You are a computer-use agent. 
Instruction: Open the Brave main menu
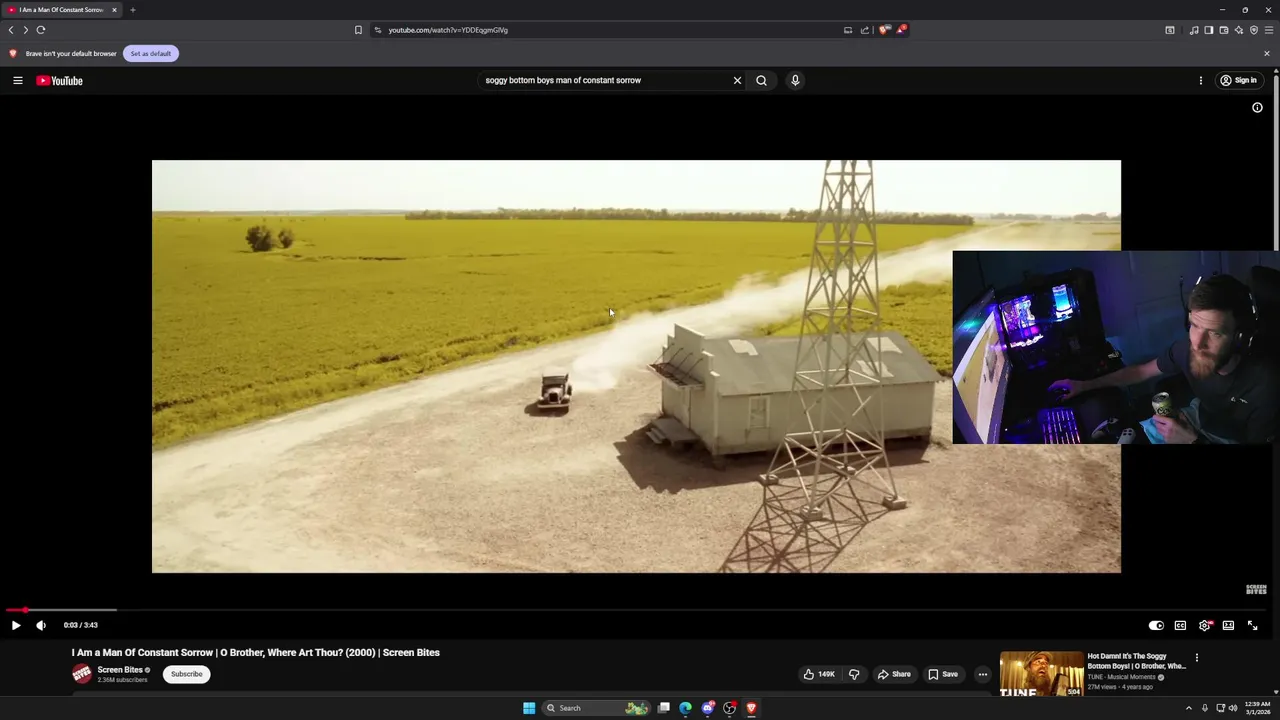1269,30
